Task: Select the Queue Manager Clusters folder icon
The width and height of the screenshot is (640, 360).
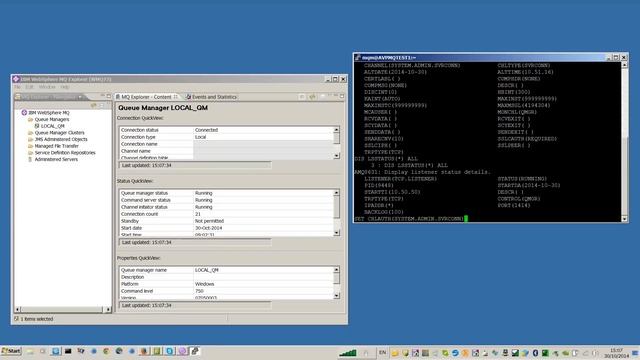Action: (30, 133)
